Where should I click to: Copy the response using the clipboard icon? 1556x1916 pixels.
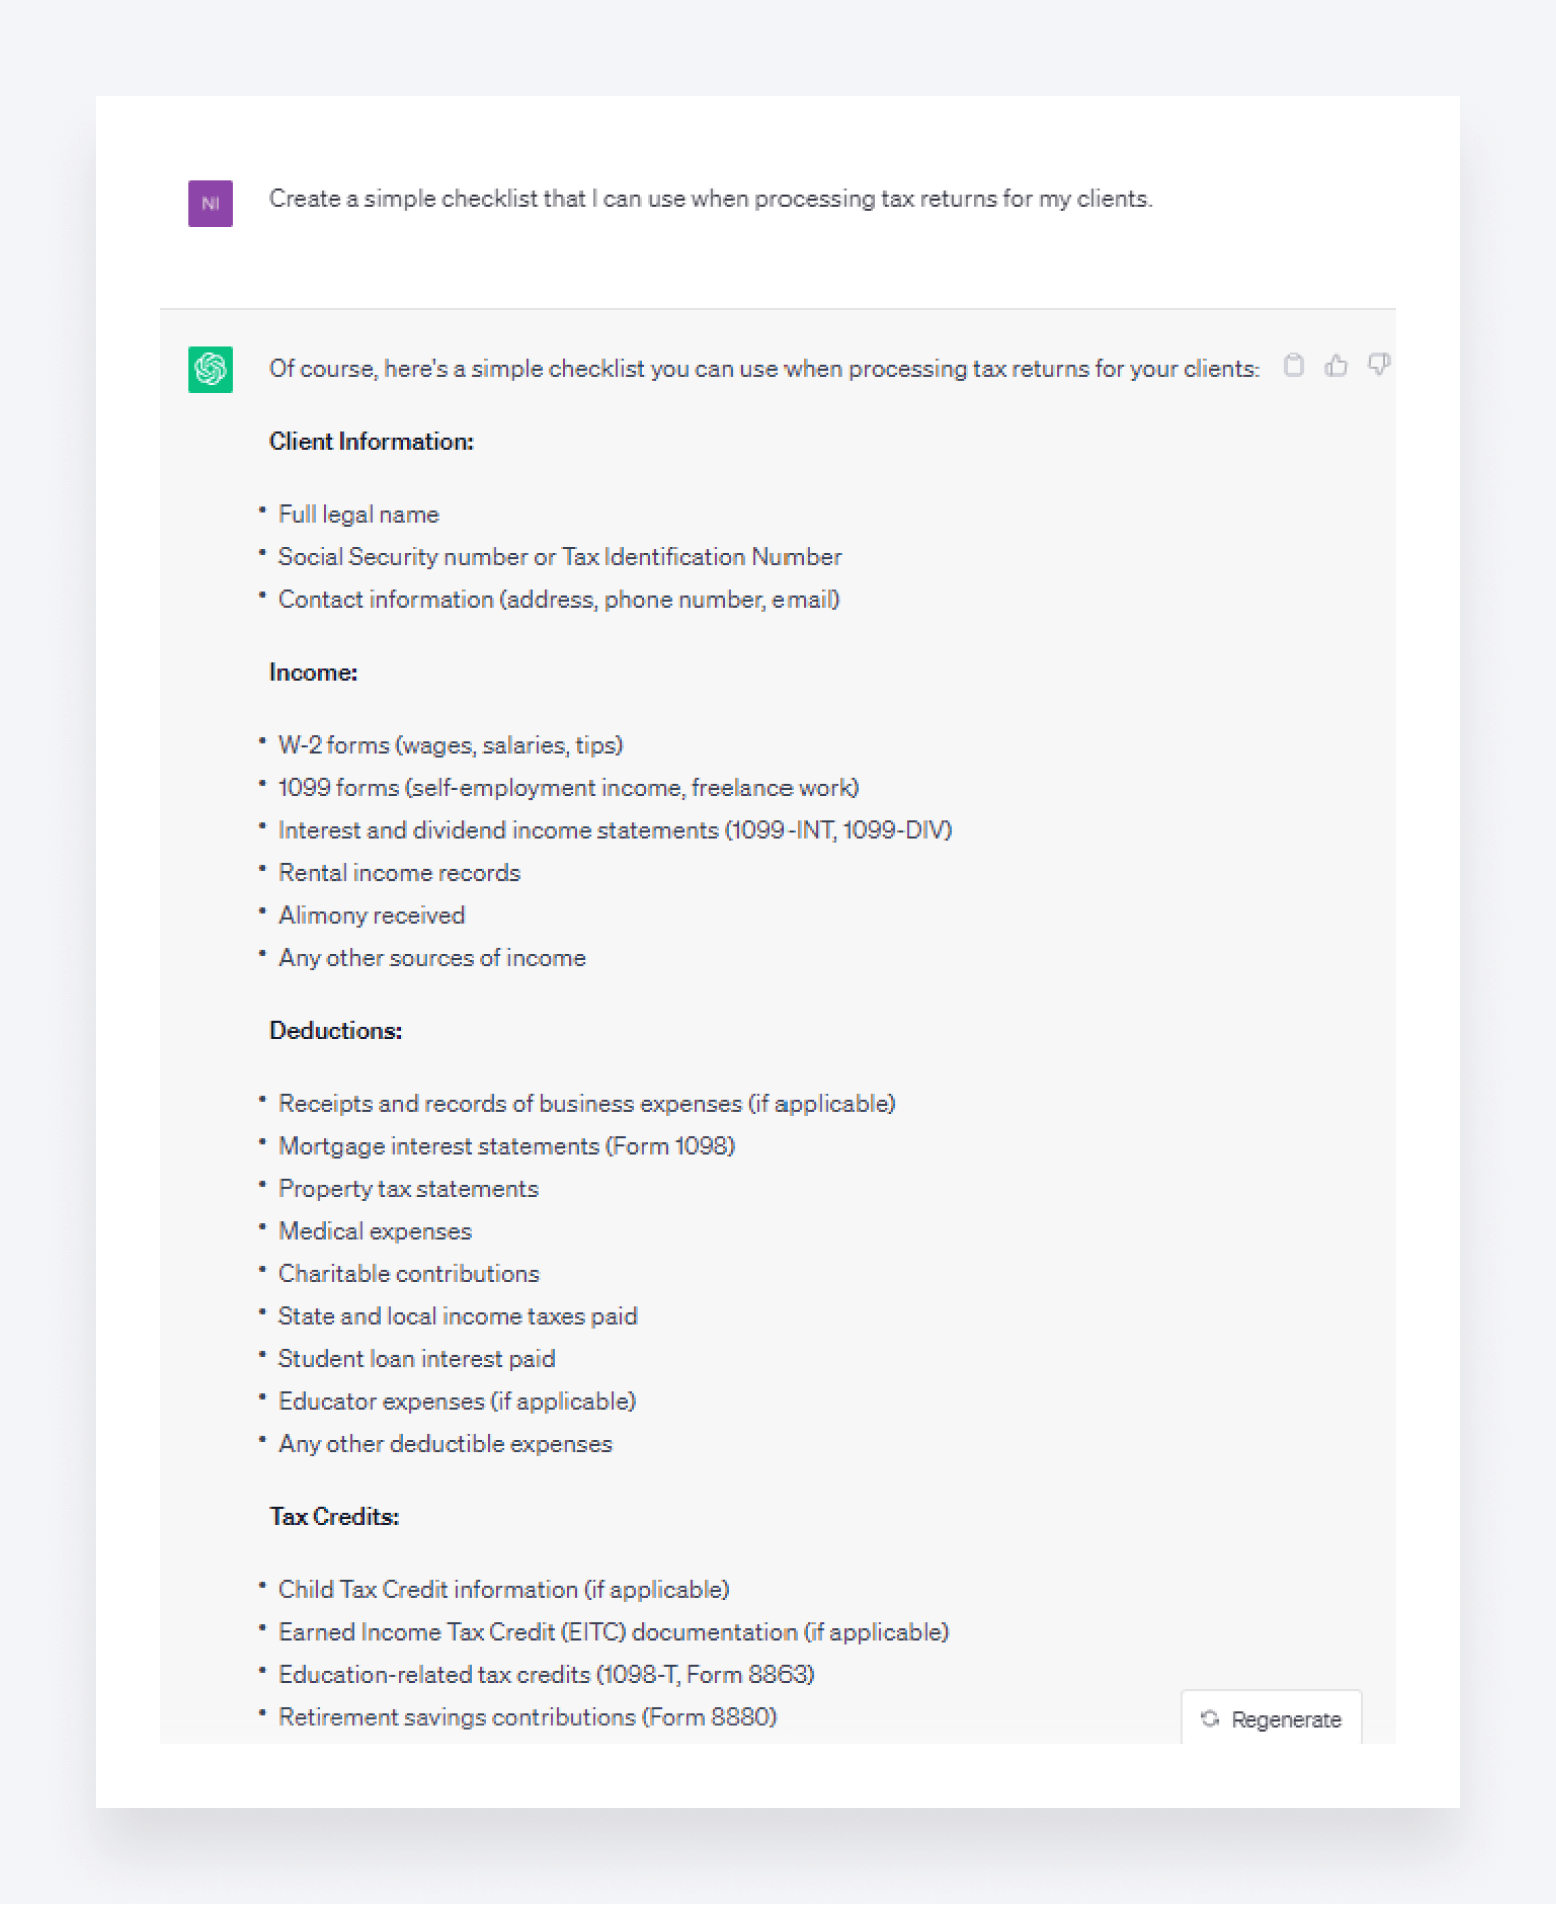coord(1295,366)
